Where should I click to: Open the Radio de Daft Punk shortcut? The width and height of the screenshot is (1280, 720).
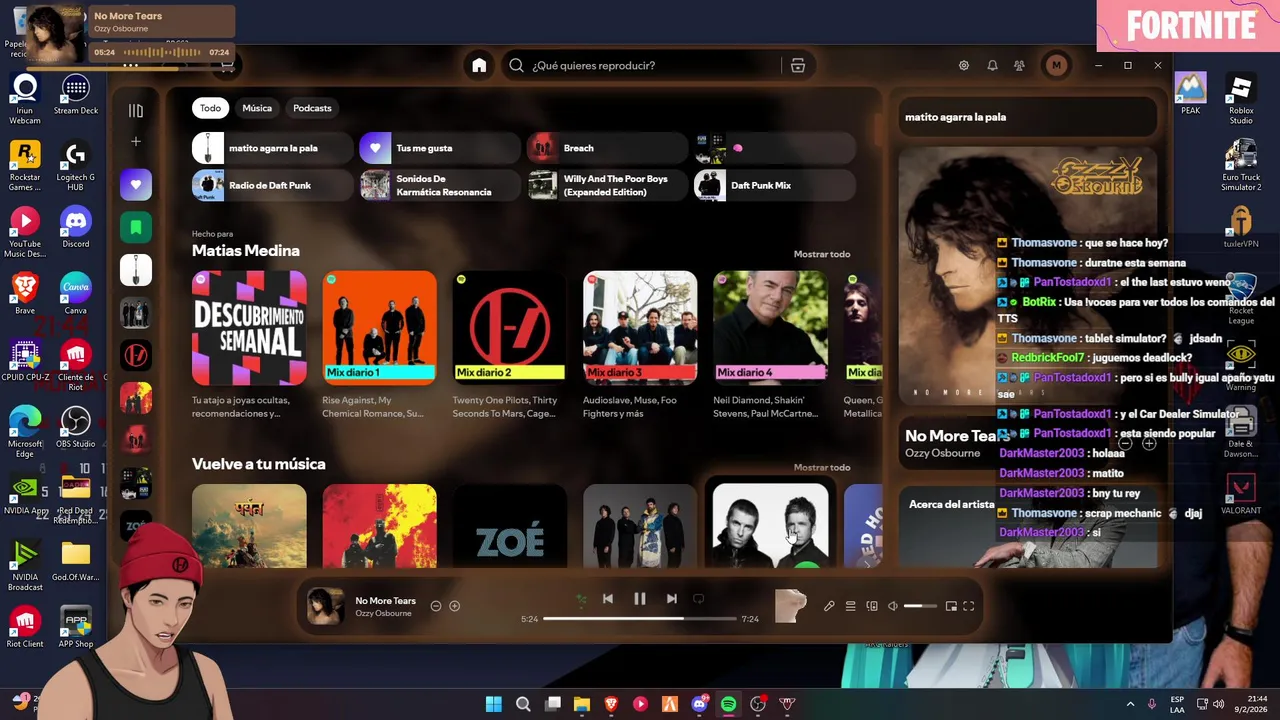(x=273, y=185)
